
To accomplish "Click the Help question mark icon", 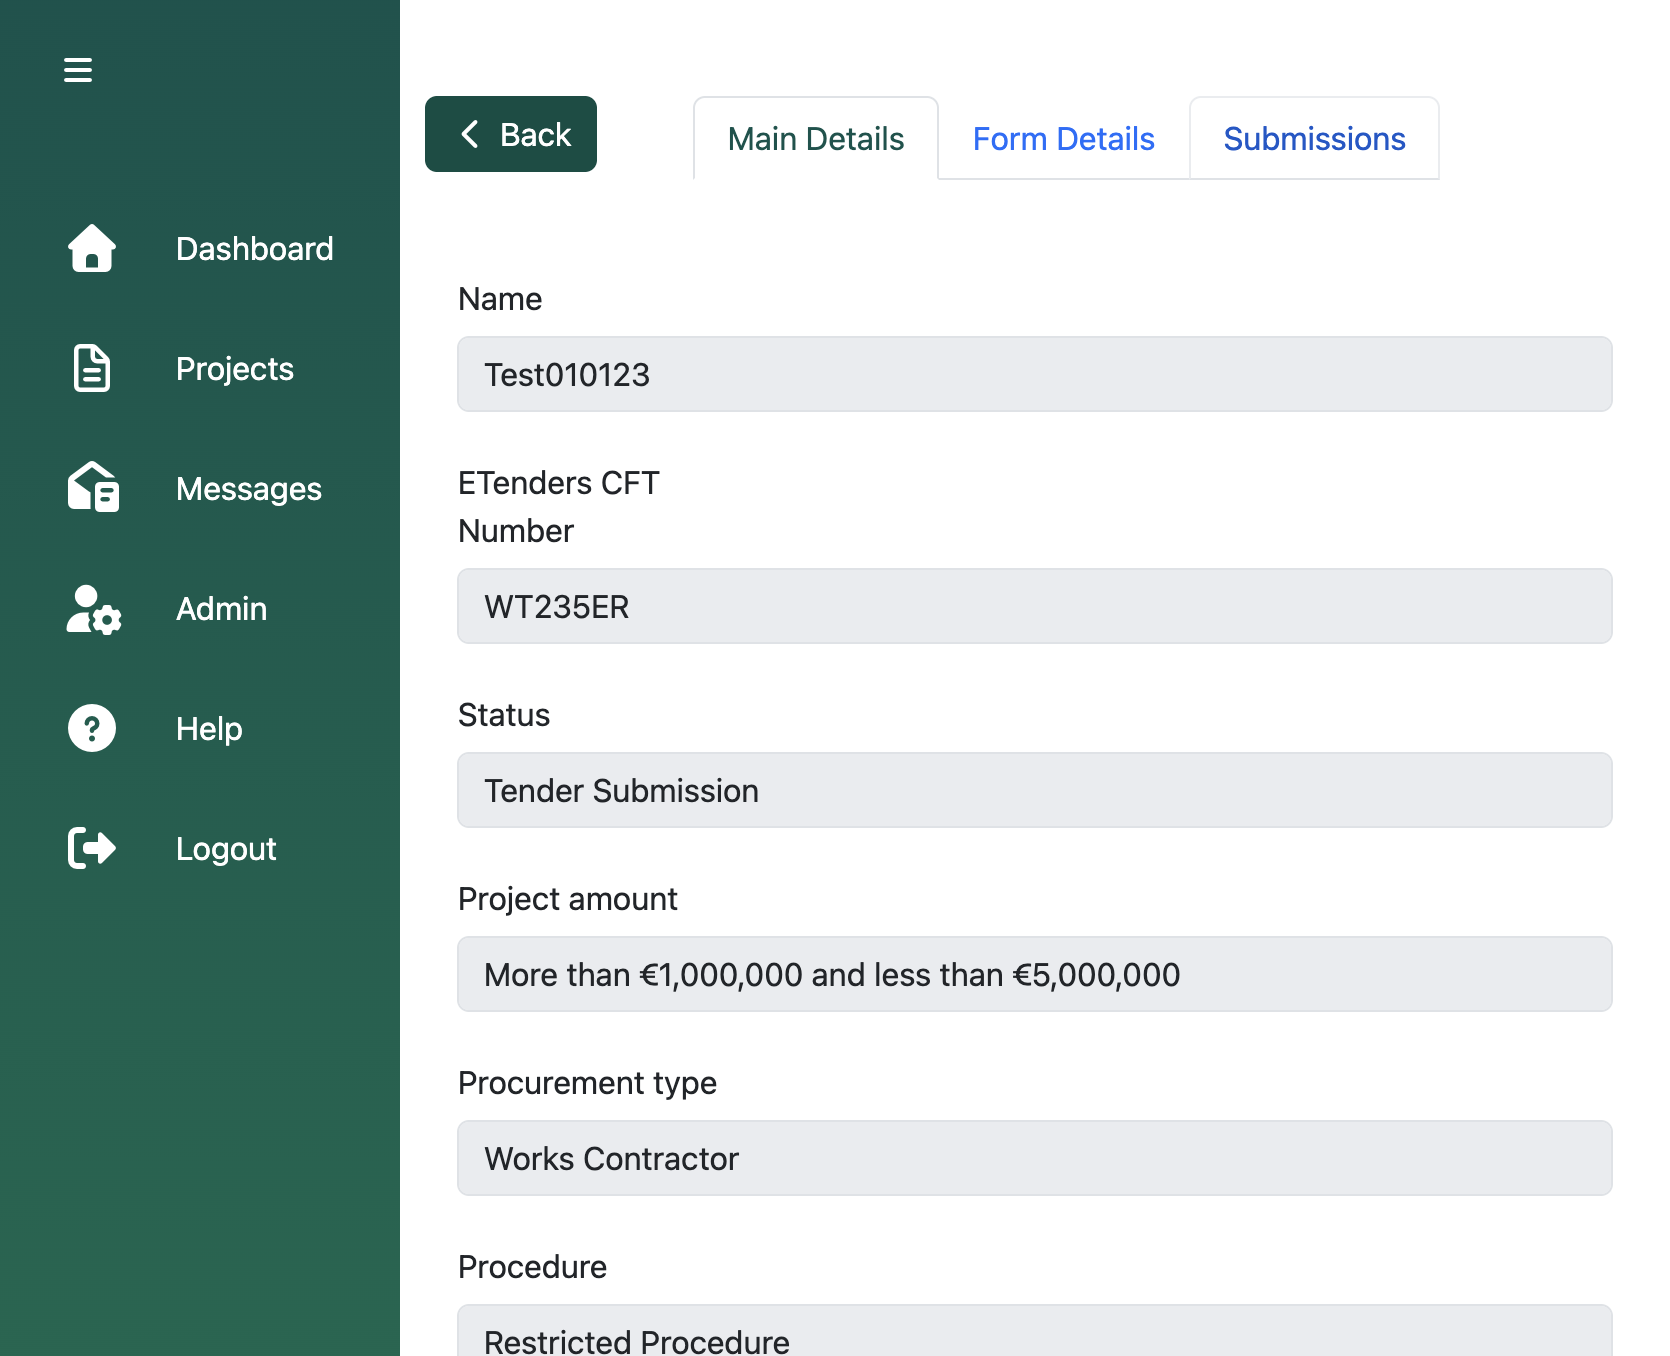I will pyautogui.click(x=92, y=728).
